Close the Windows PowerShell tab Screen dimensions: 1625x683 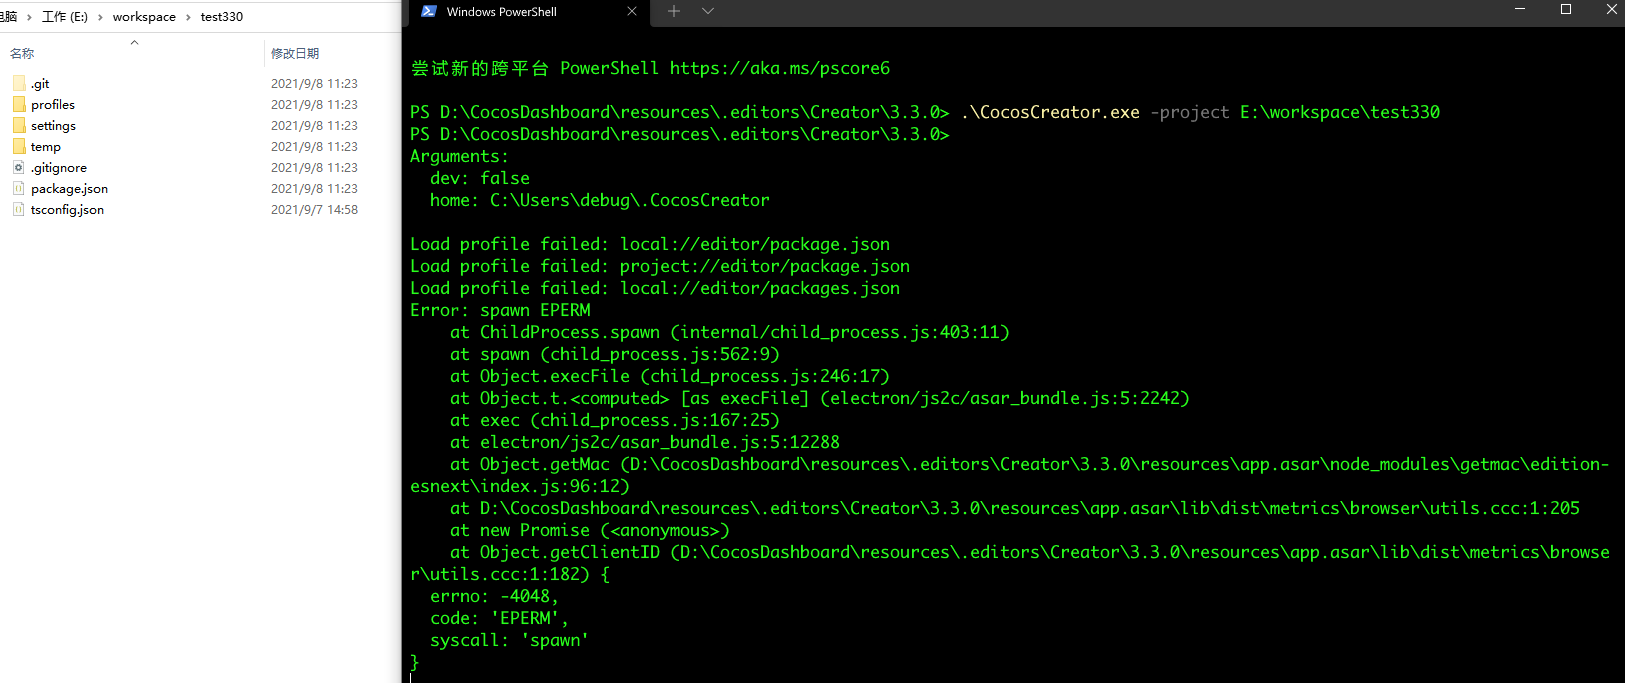632,11
